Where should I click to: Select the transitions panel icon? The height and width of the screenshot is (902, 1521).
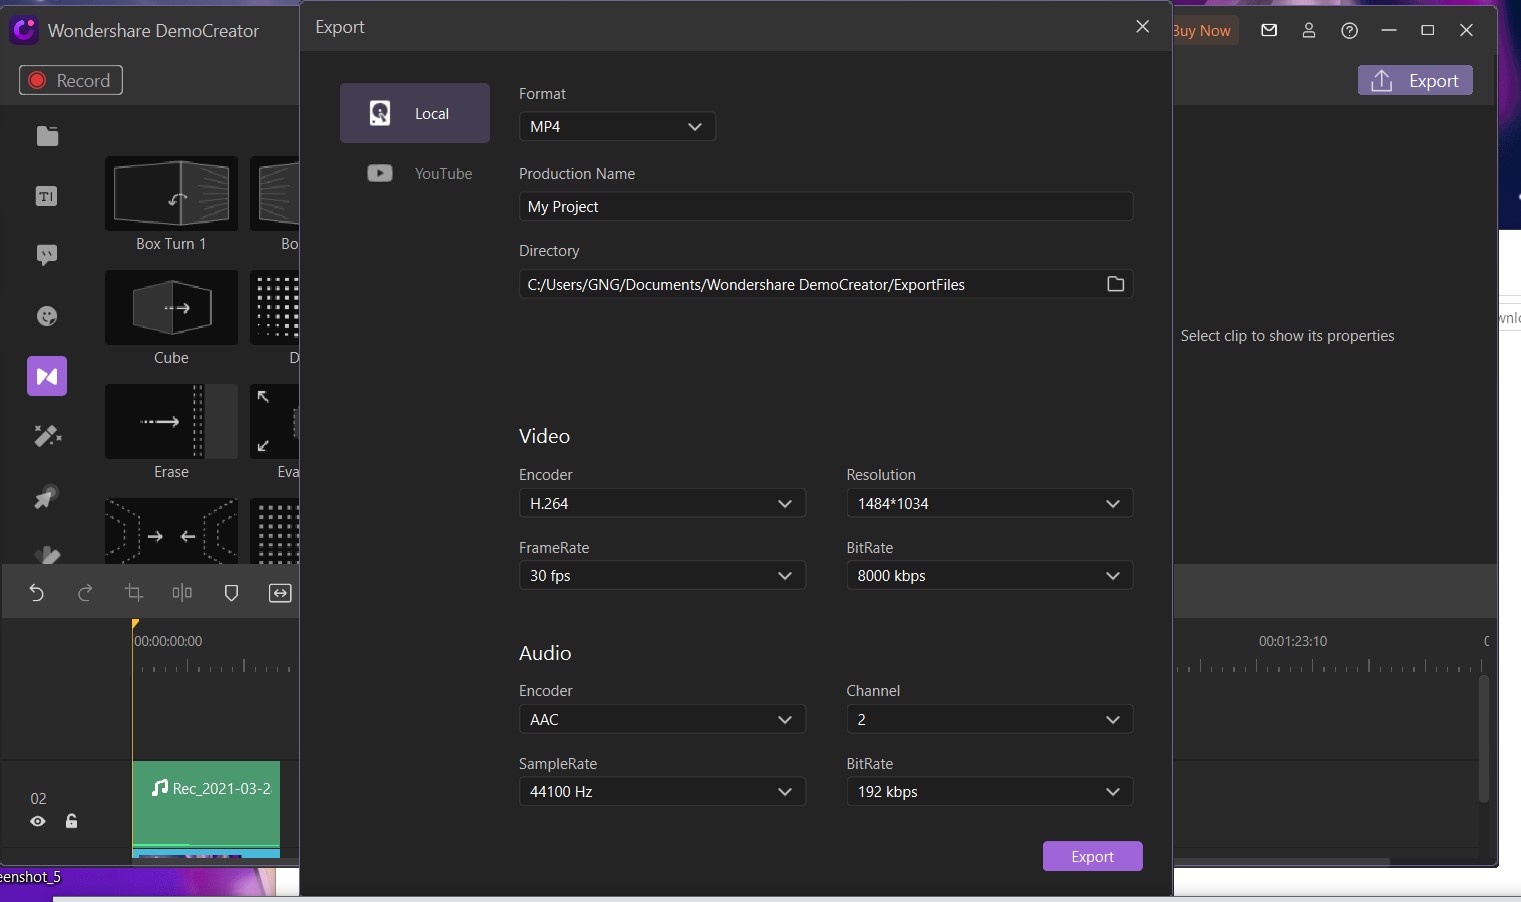(x=47, y=376)
